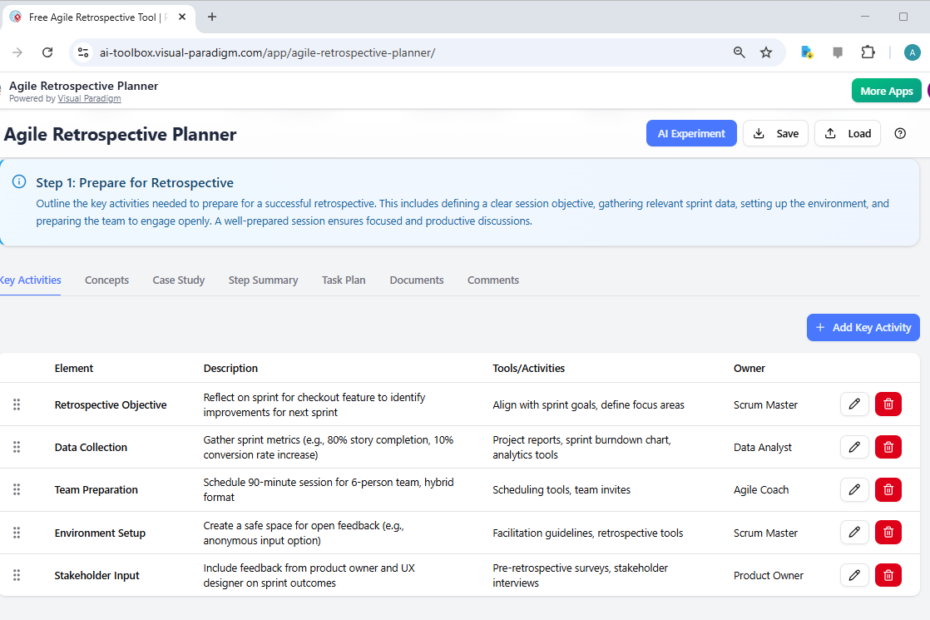Edit the Retrospective Objective row
The width and height of the screenshot is (930, 620).
click(x=854, y=404)
